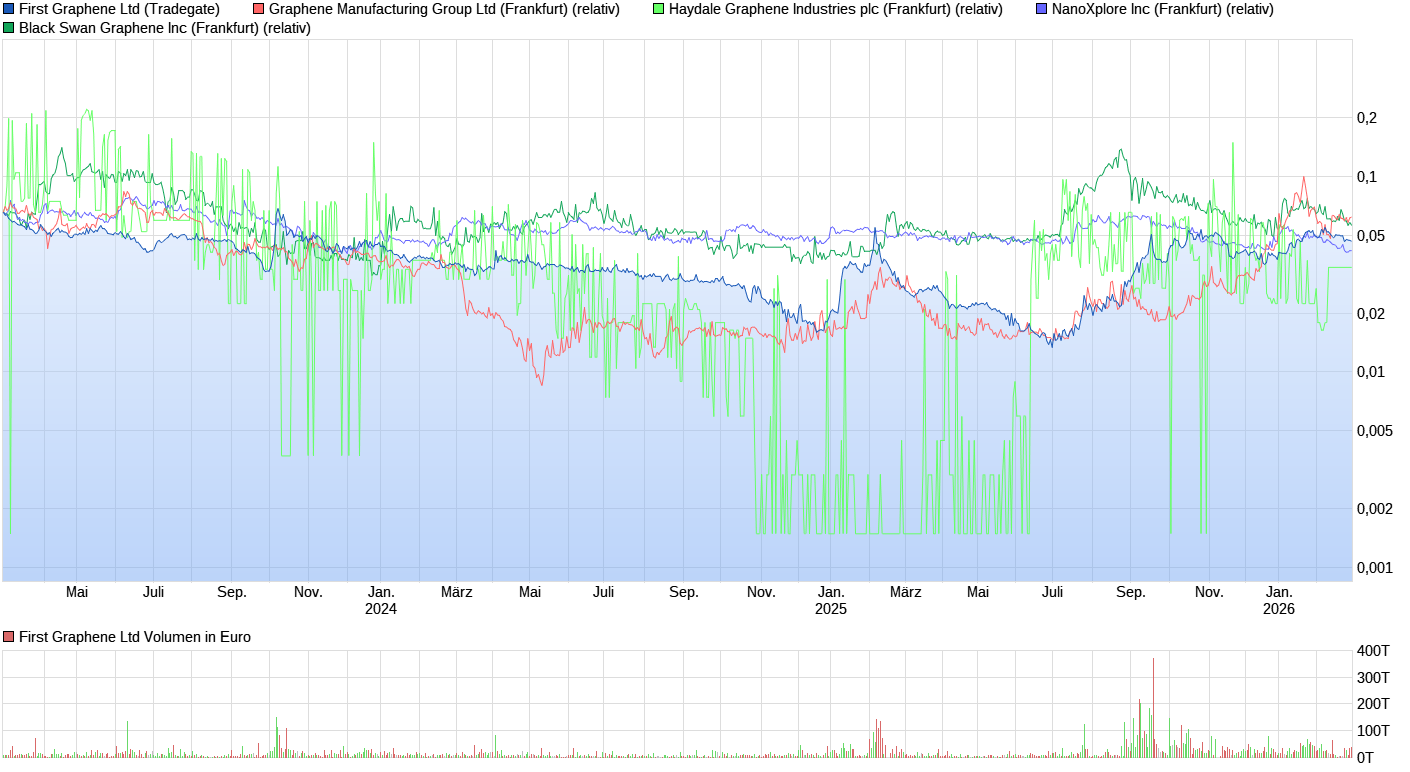Select the NanoXplore Inc (Frankfurt) legend text
1410x772 pixels.
point(1163,9)
